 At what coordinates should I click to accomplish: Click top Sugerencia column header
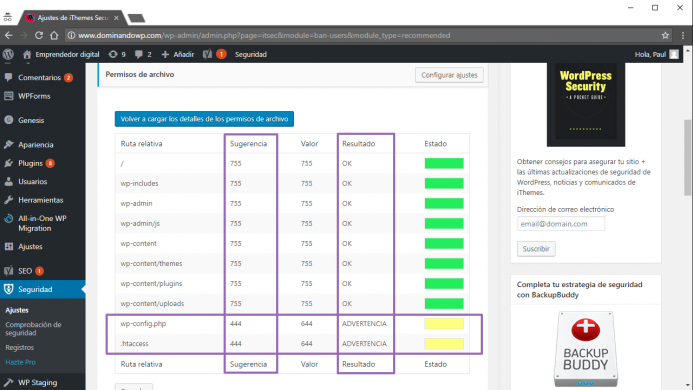248,144
